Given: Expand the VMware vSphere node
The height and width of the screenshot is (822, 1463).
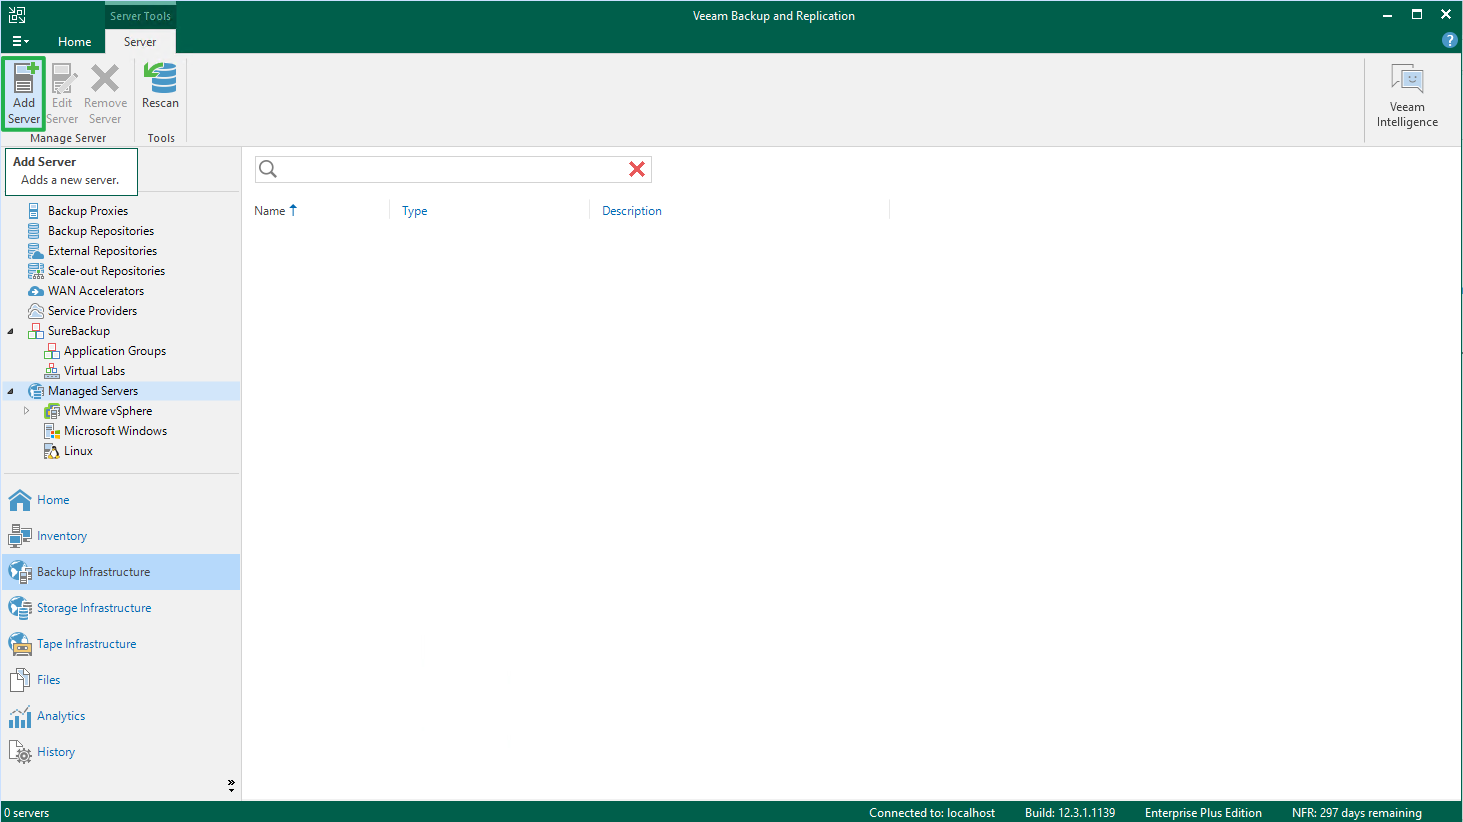Looking at the screenshot, I should 27,411.
